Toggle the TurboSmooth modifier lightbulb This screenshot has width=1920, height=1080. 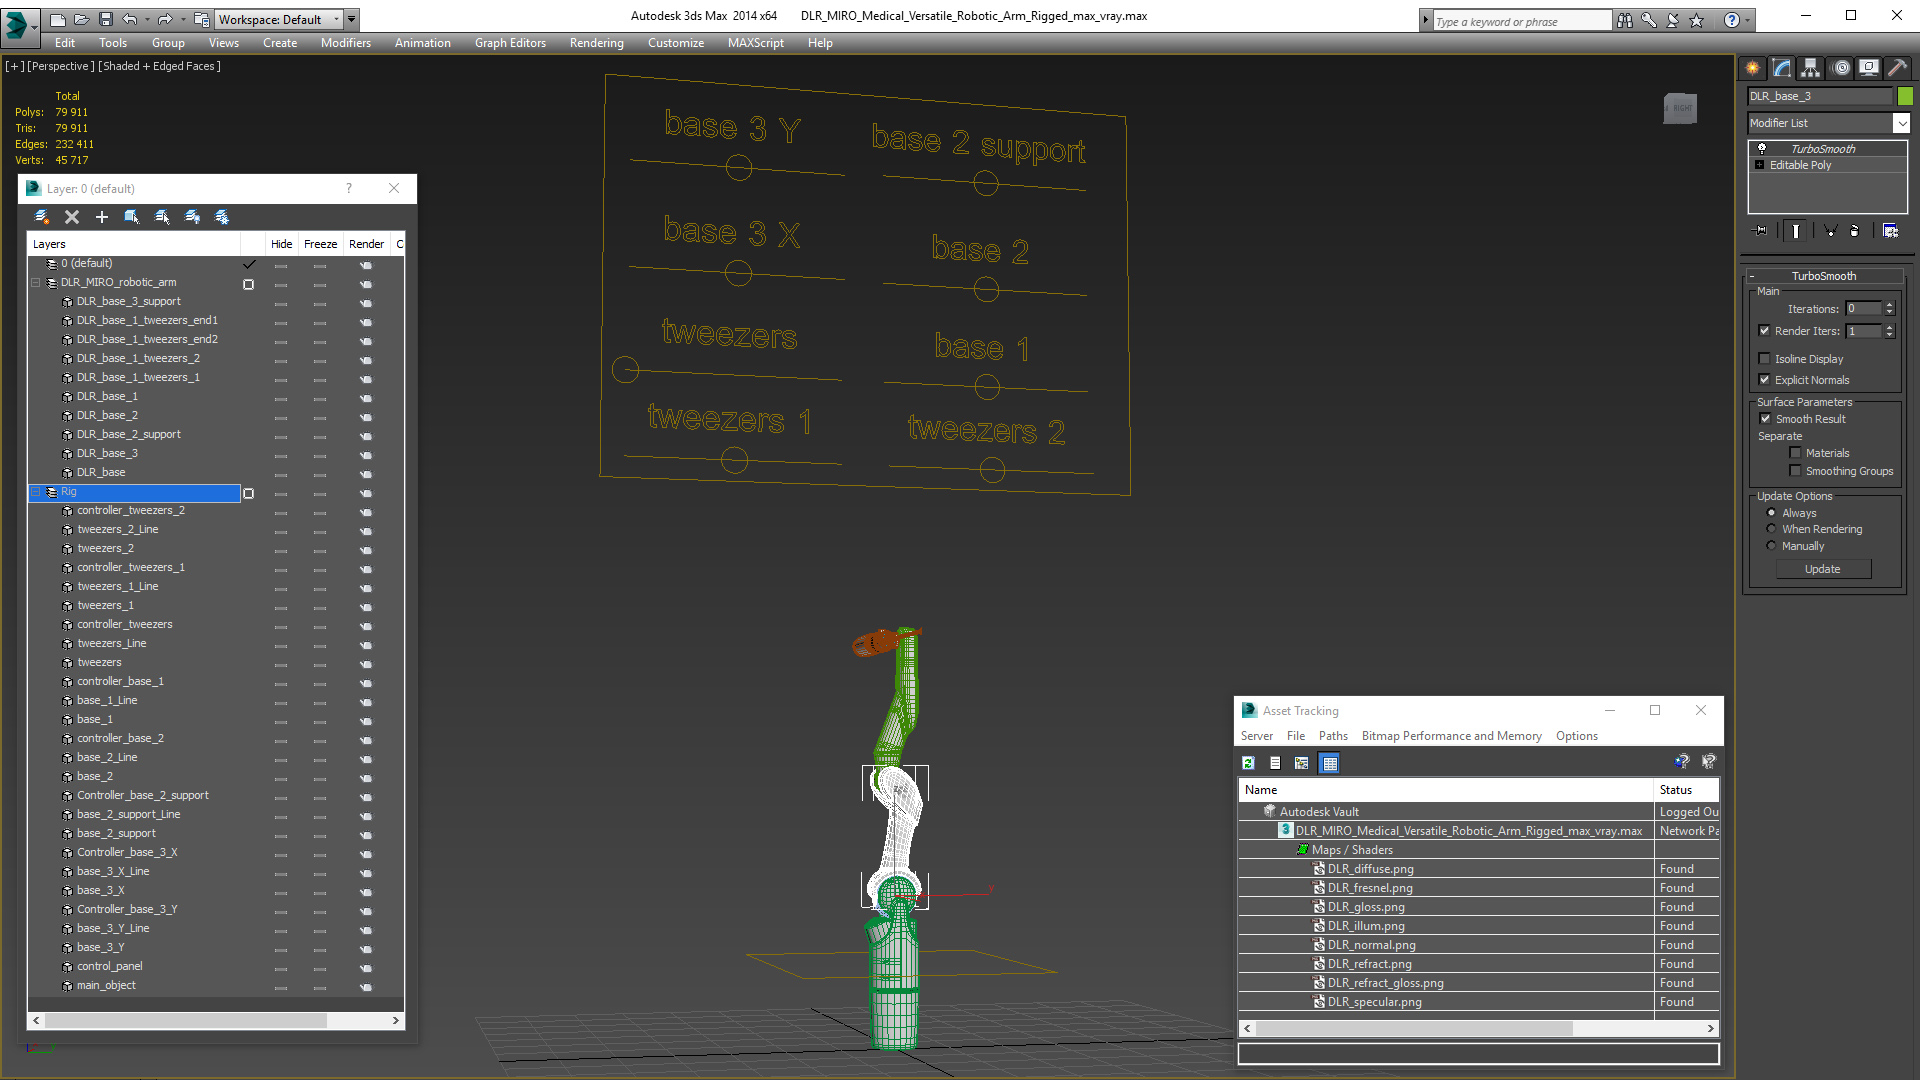[x=1762, y=149]
